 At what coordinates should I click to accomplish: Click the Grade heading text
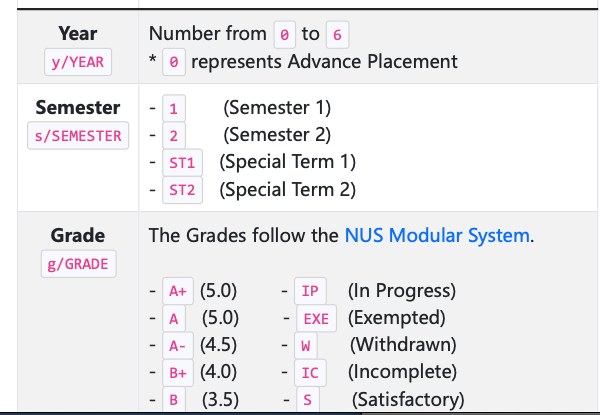(78, 235)
